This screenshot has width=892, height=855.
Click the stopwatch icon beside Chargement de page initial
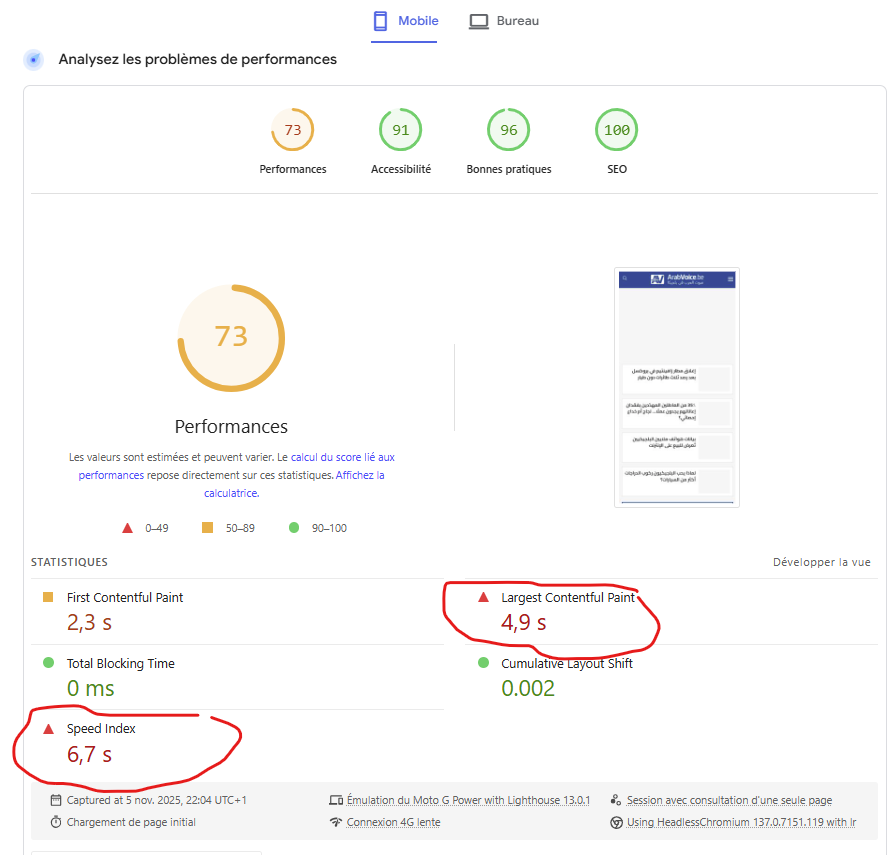pos(56,822)
